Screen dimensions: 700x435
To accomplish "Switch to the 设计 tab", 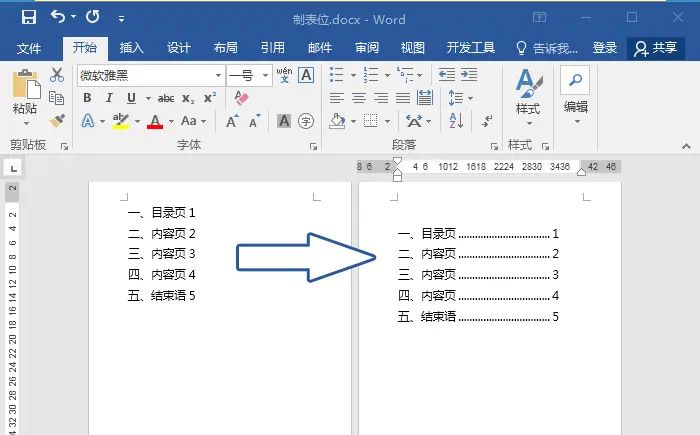I will (x=179, y=48).
